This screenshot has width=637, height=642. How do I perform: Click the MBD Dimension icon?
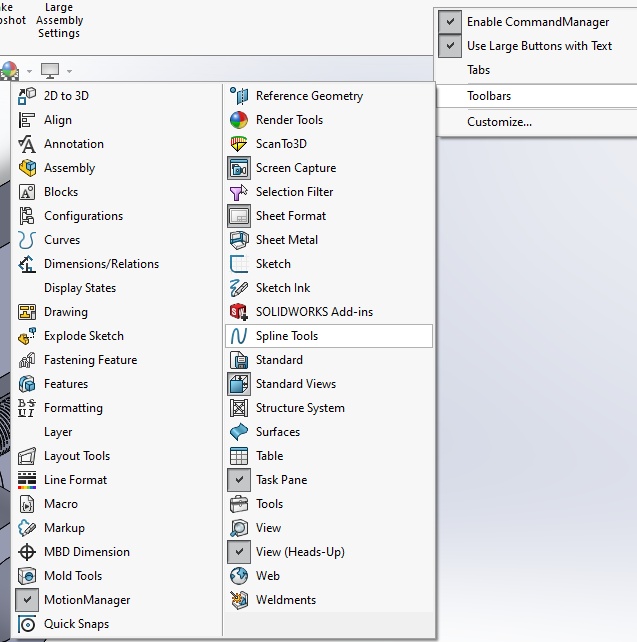27,552
